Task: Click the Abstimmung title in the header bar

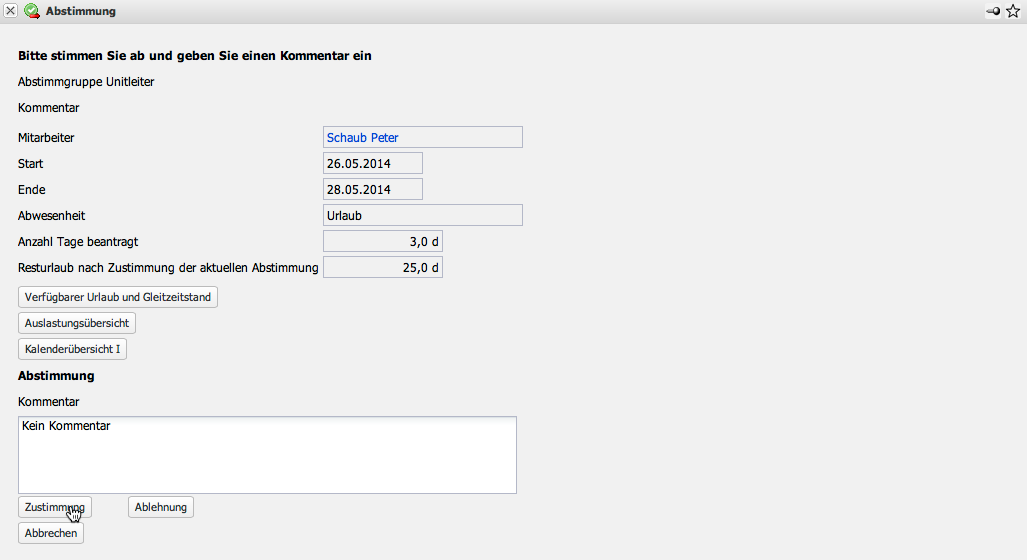Action: [x=81, y=11]
